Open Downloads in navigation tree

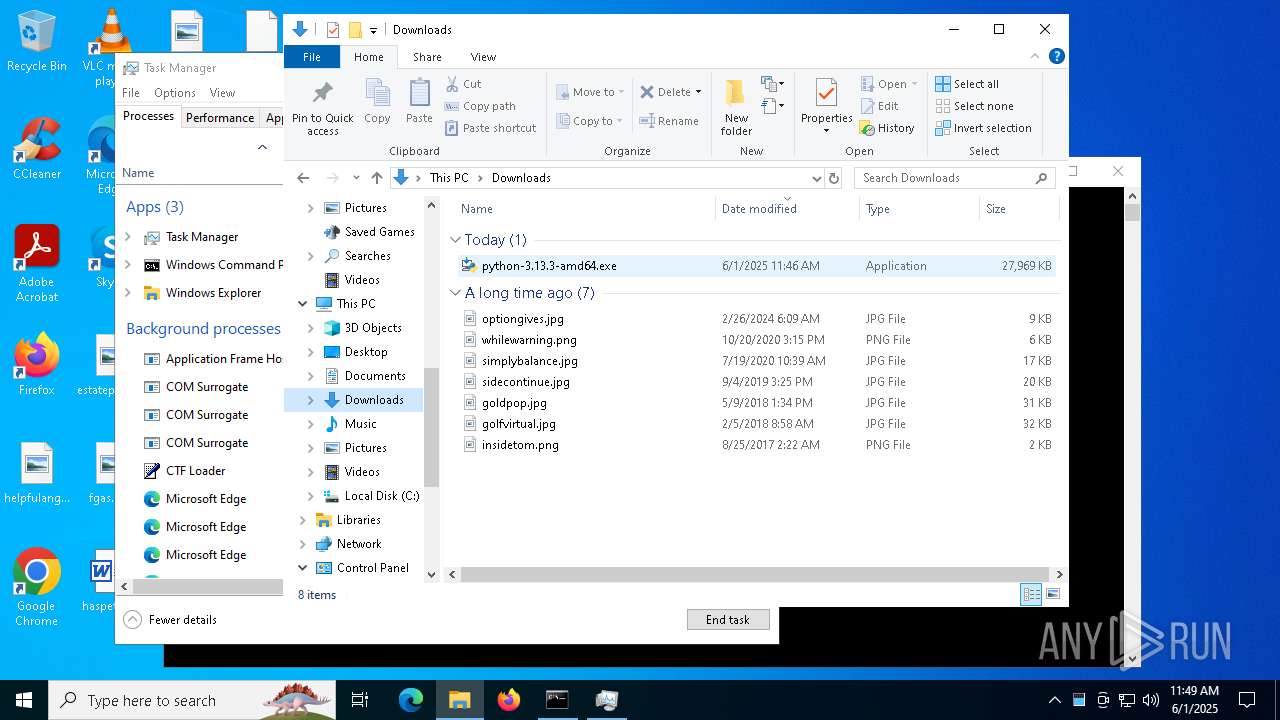point(374,400)
